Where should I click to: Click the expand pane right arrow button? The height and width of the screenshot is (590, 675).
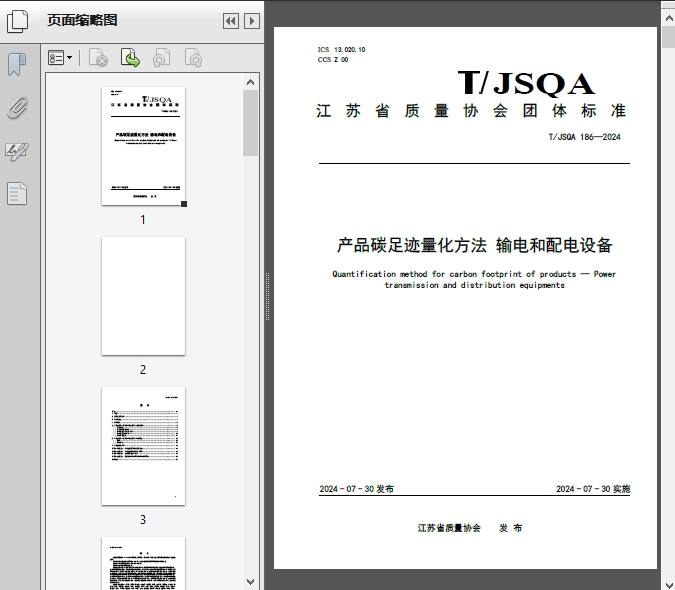coord(252,21)
